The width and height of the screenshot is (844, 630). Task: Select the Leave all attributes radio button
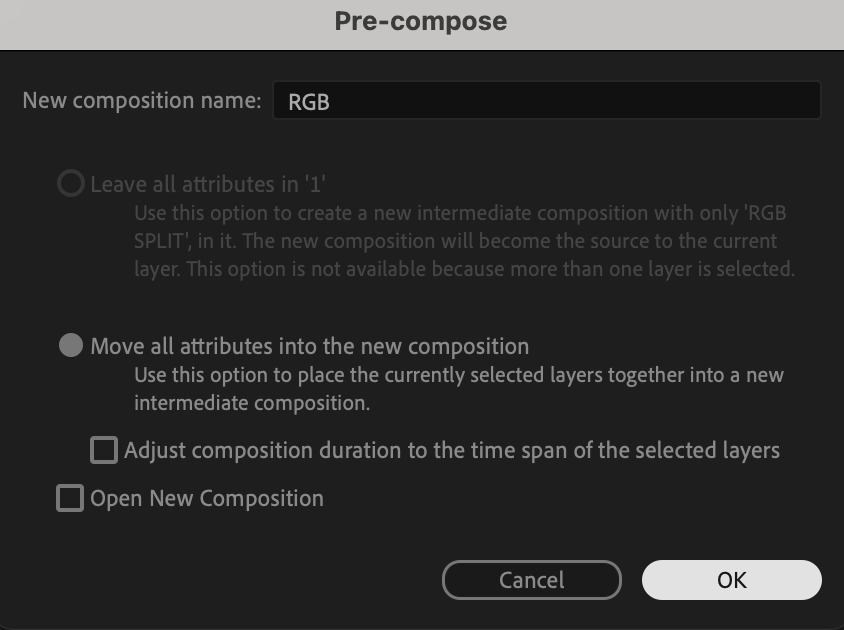tap(70, 184)
